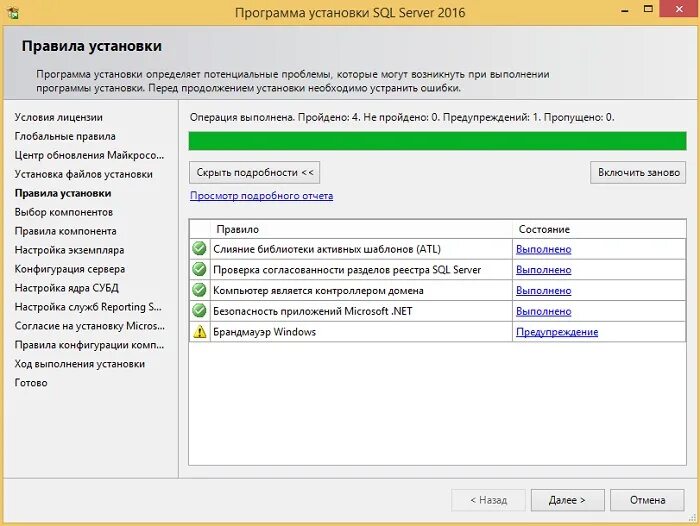Click the Далее > button
700x526 pixels.
(x=567, y=500)
